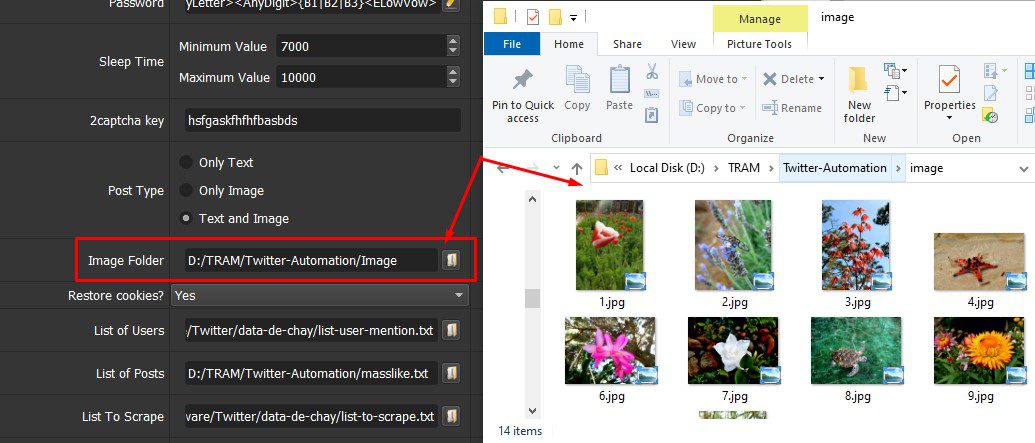Select the 2.jpg lavender thumbnail
The image size is (1035, 443).
click(x=734, y=245)
